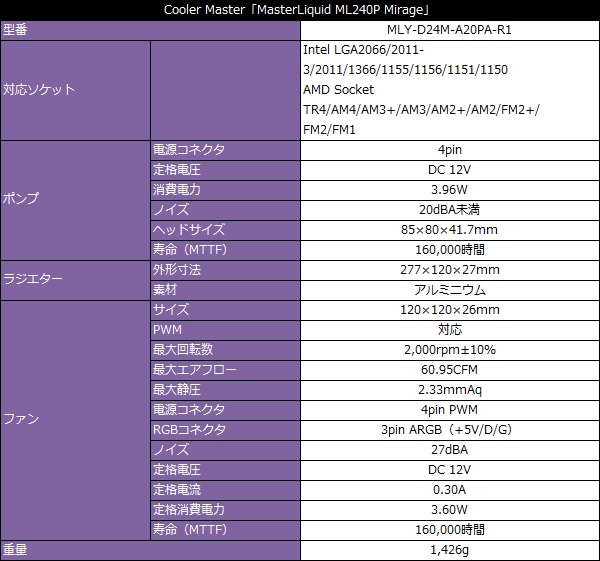The image size is (600, 561).
Task: Select the 型番 label cell
Action: (150, 30)
